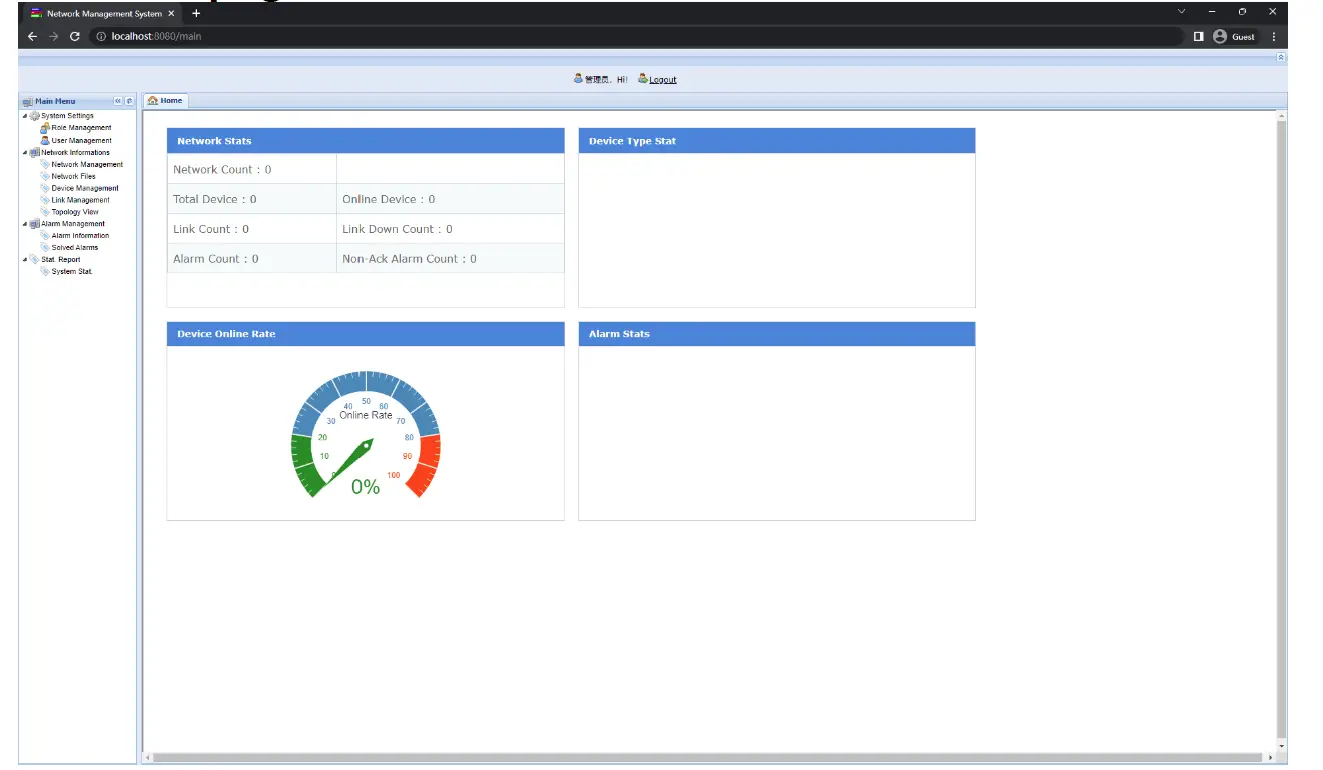Open Alarm Information under Alarm Management
Image resolution: width=1323 pixels, height=770 pixels.
click(80, 235)
